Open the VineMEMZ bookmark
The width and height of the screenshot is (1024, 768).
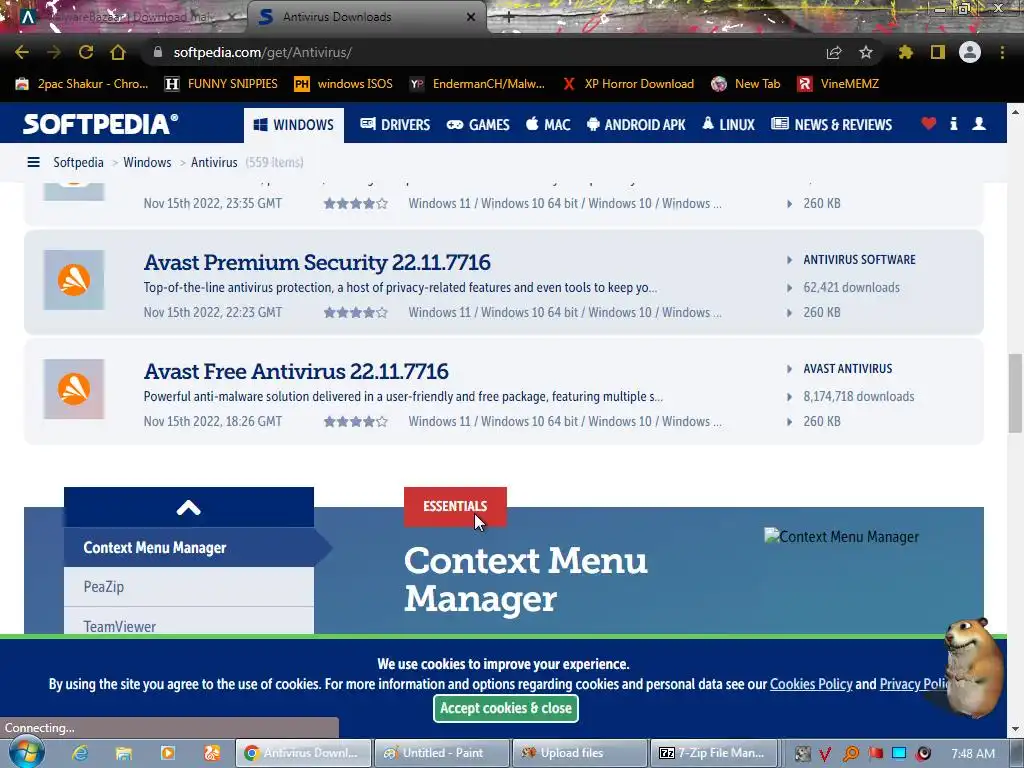coord(838,84)
